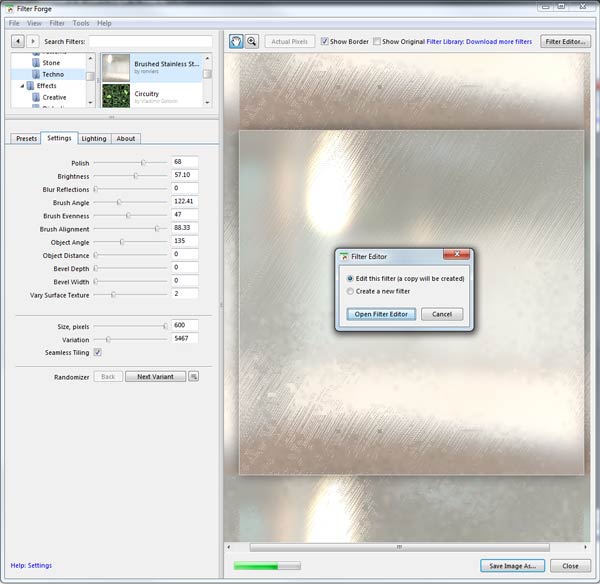600x584 pixels.
Task: Open the randomizer settings icon
Action: (x=194, y=377)
